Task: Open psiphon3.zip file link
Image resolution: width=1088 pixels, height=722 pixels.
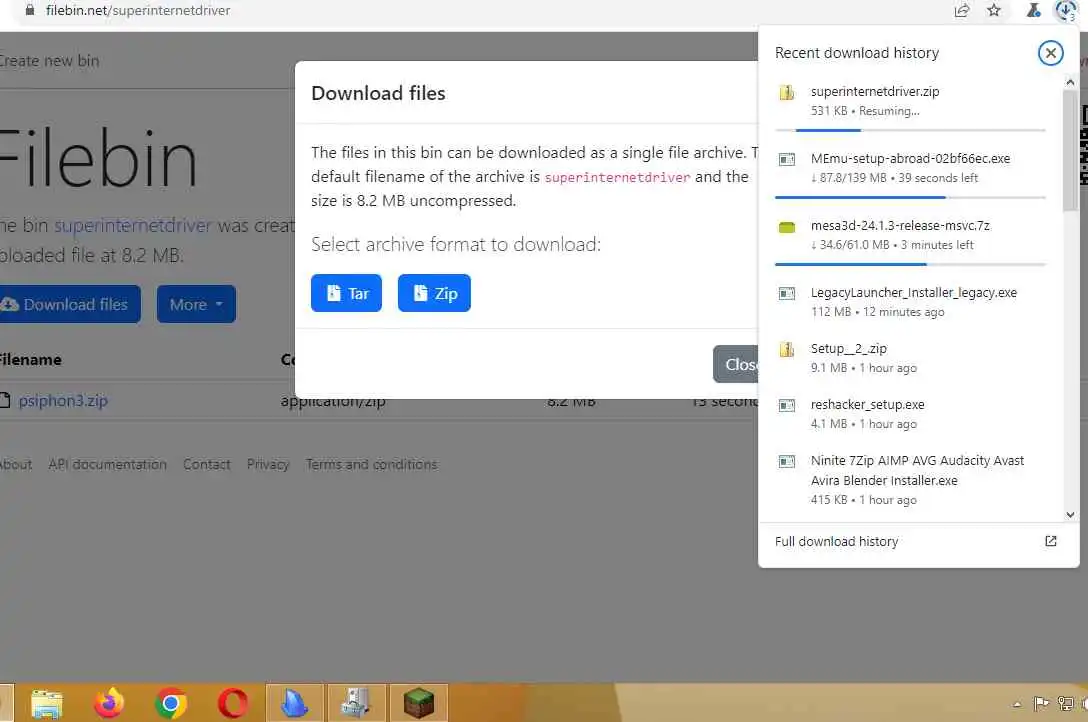Action: 62,400
